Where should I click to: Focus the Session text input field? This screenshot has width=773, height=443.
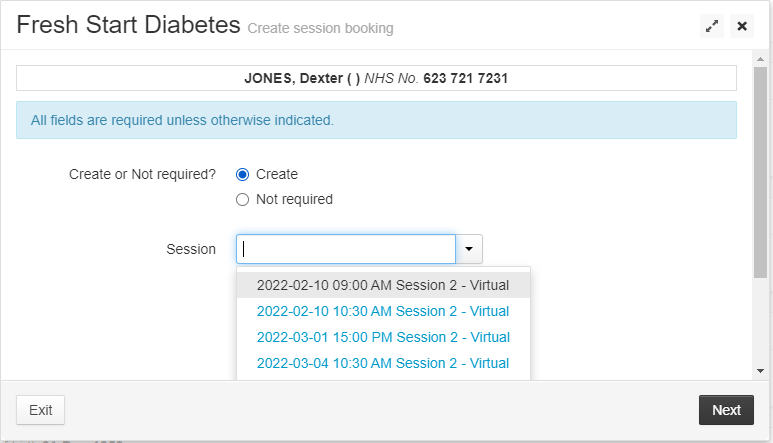tap(346, 249)
